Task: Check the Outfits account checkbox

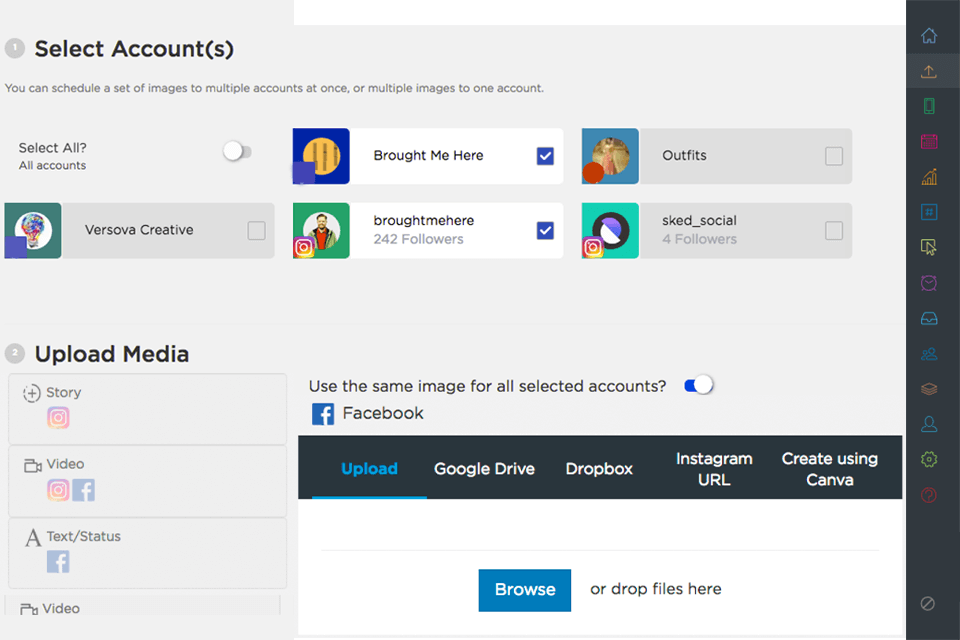Action: tap(834, 156)
